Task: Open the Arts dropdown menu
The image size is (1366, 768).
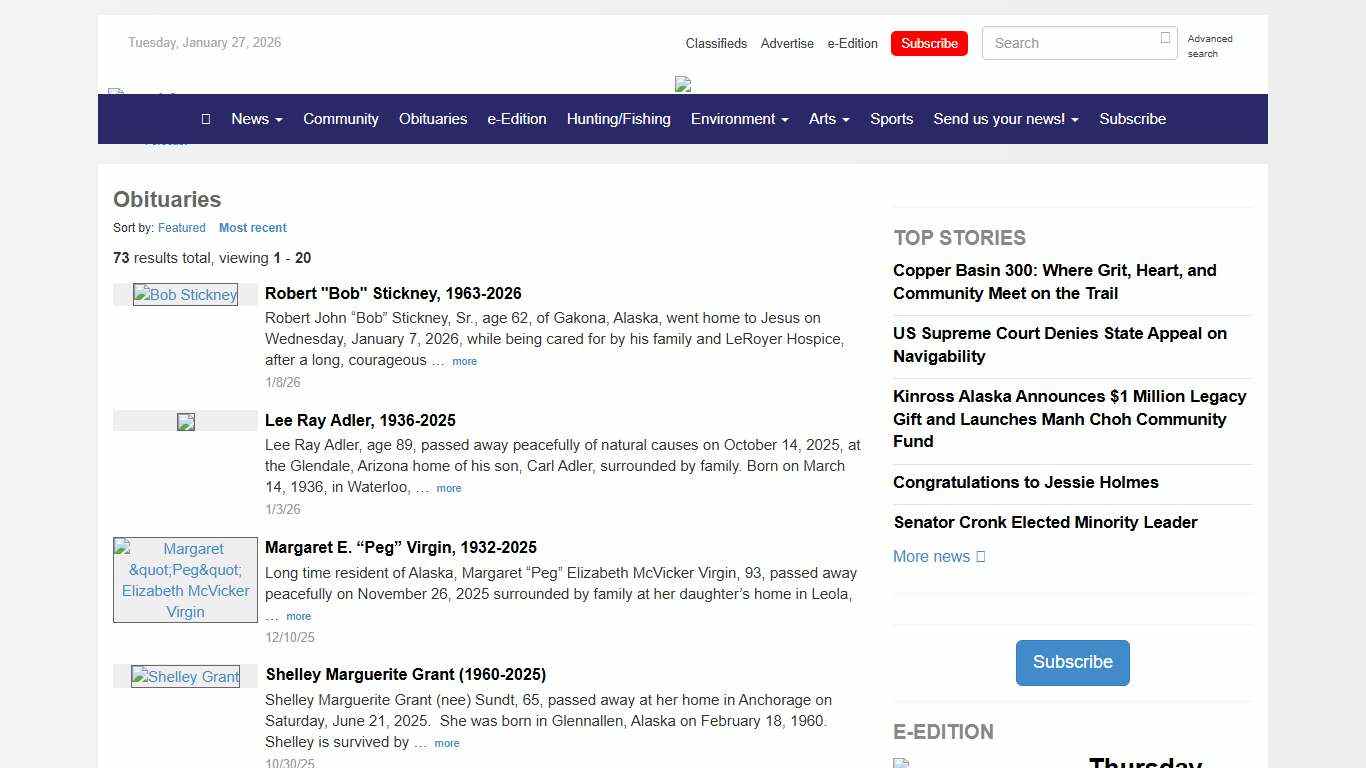Action: click(x=829, y=119)
